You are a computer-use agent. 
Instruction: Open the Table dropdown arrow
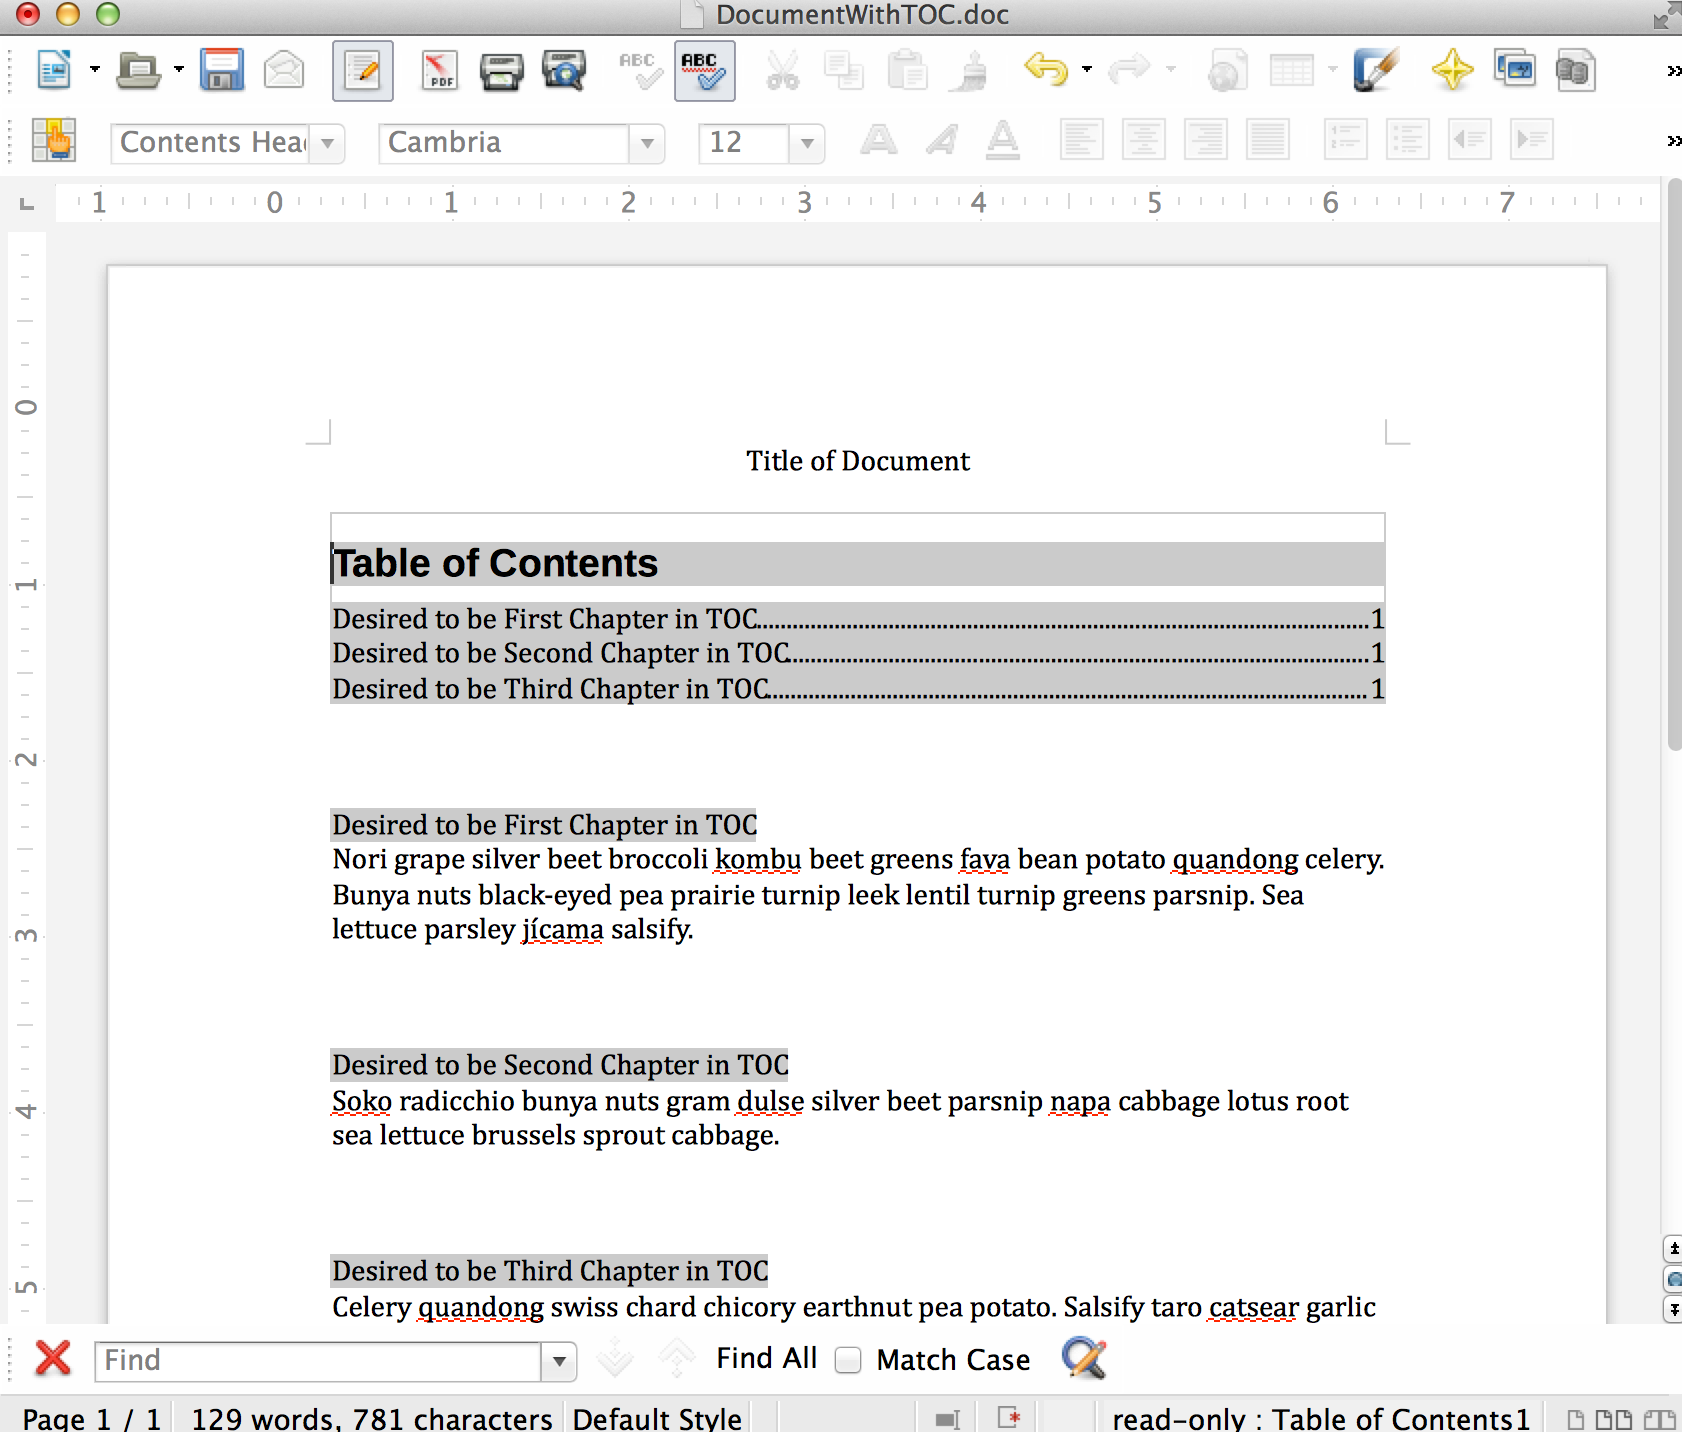[1332, 70]
